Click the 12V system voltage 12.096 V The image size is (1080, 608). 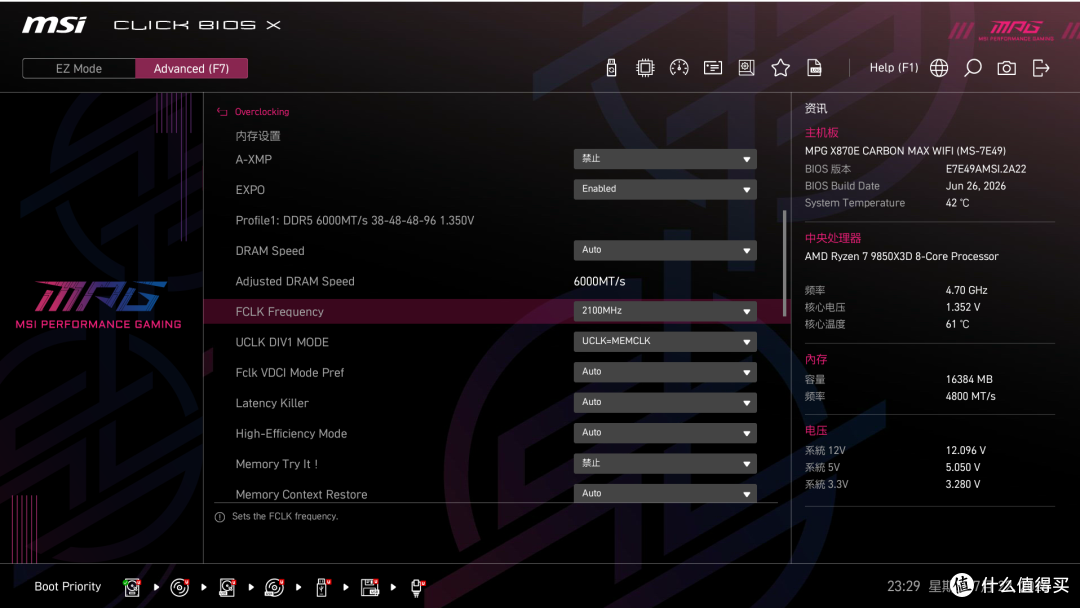point(966,450)
